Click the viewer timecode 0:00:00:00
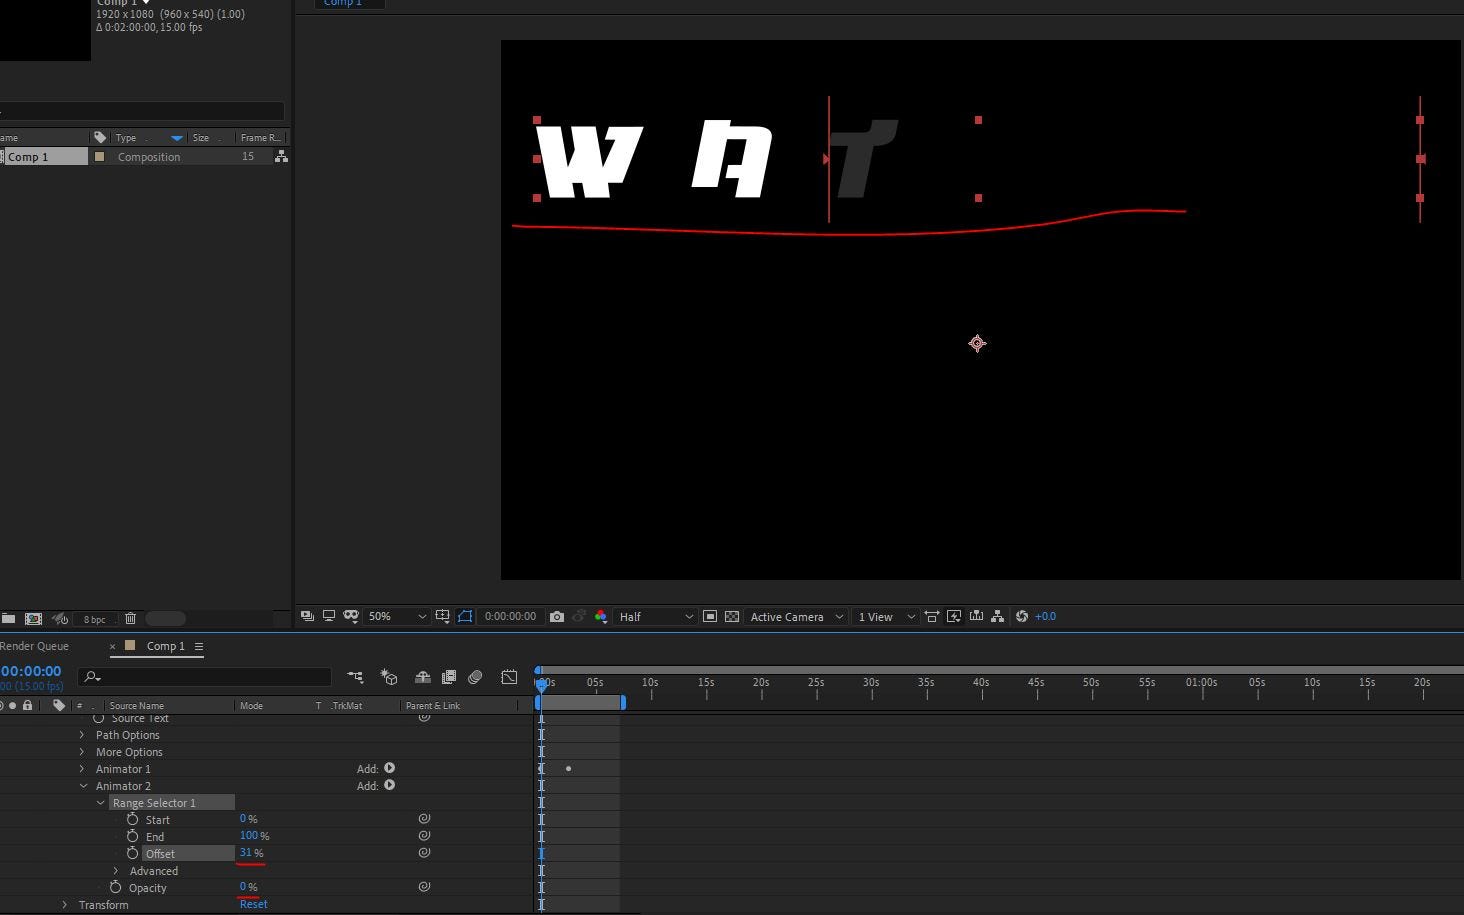The height and width of the screenshot is (915, 1464). coord(510,616)
